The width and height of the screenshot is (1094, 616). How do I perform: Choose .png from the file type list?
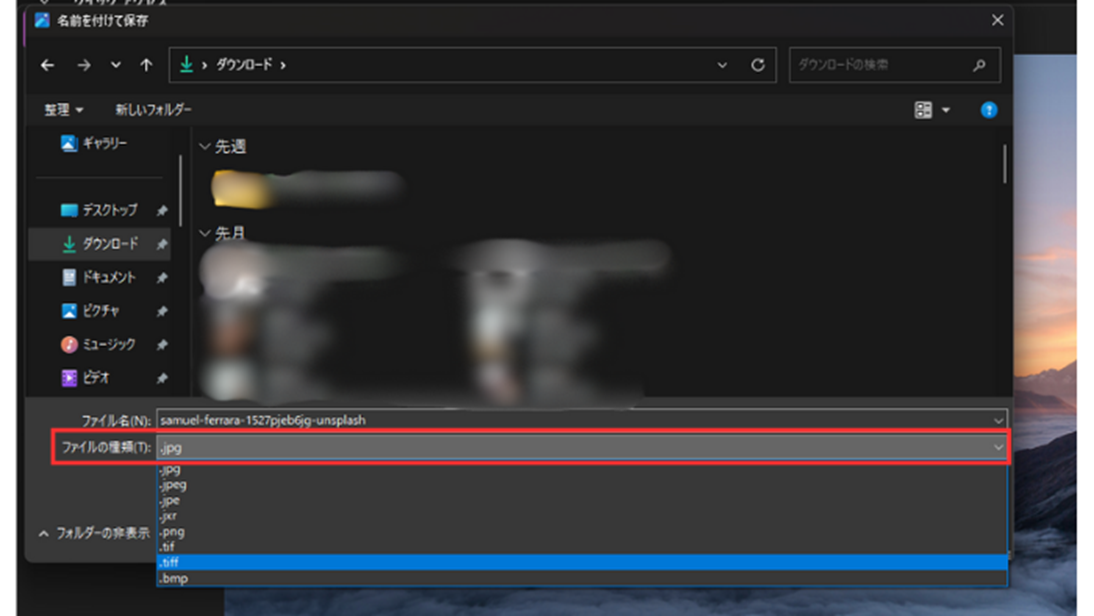(173, 532)
